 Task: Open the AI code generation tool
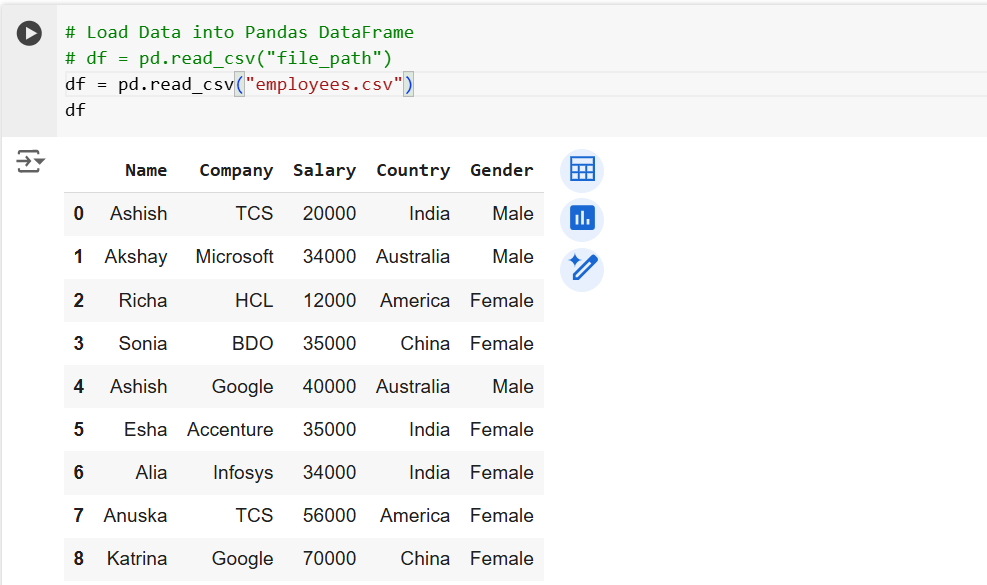581,270
